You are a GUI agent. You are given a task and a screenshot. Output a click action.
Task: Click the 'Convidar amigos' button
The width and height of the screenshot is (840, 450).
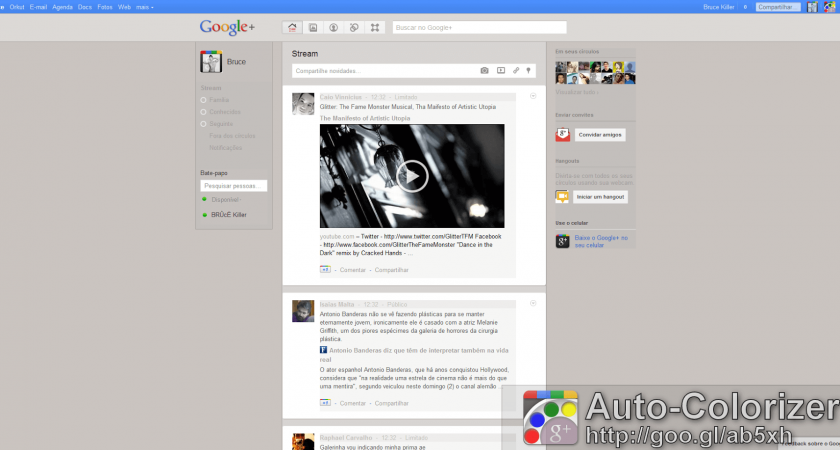(600, 135)
